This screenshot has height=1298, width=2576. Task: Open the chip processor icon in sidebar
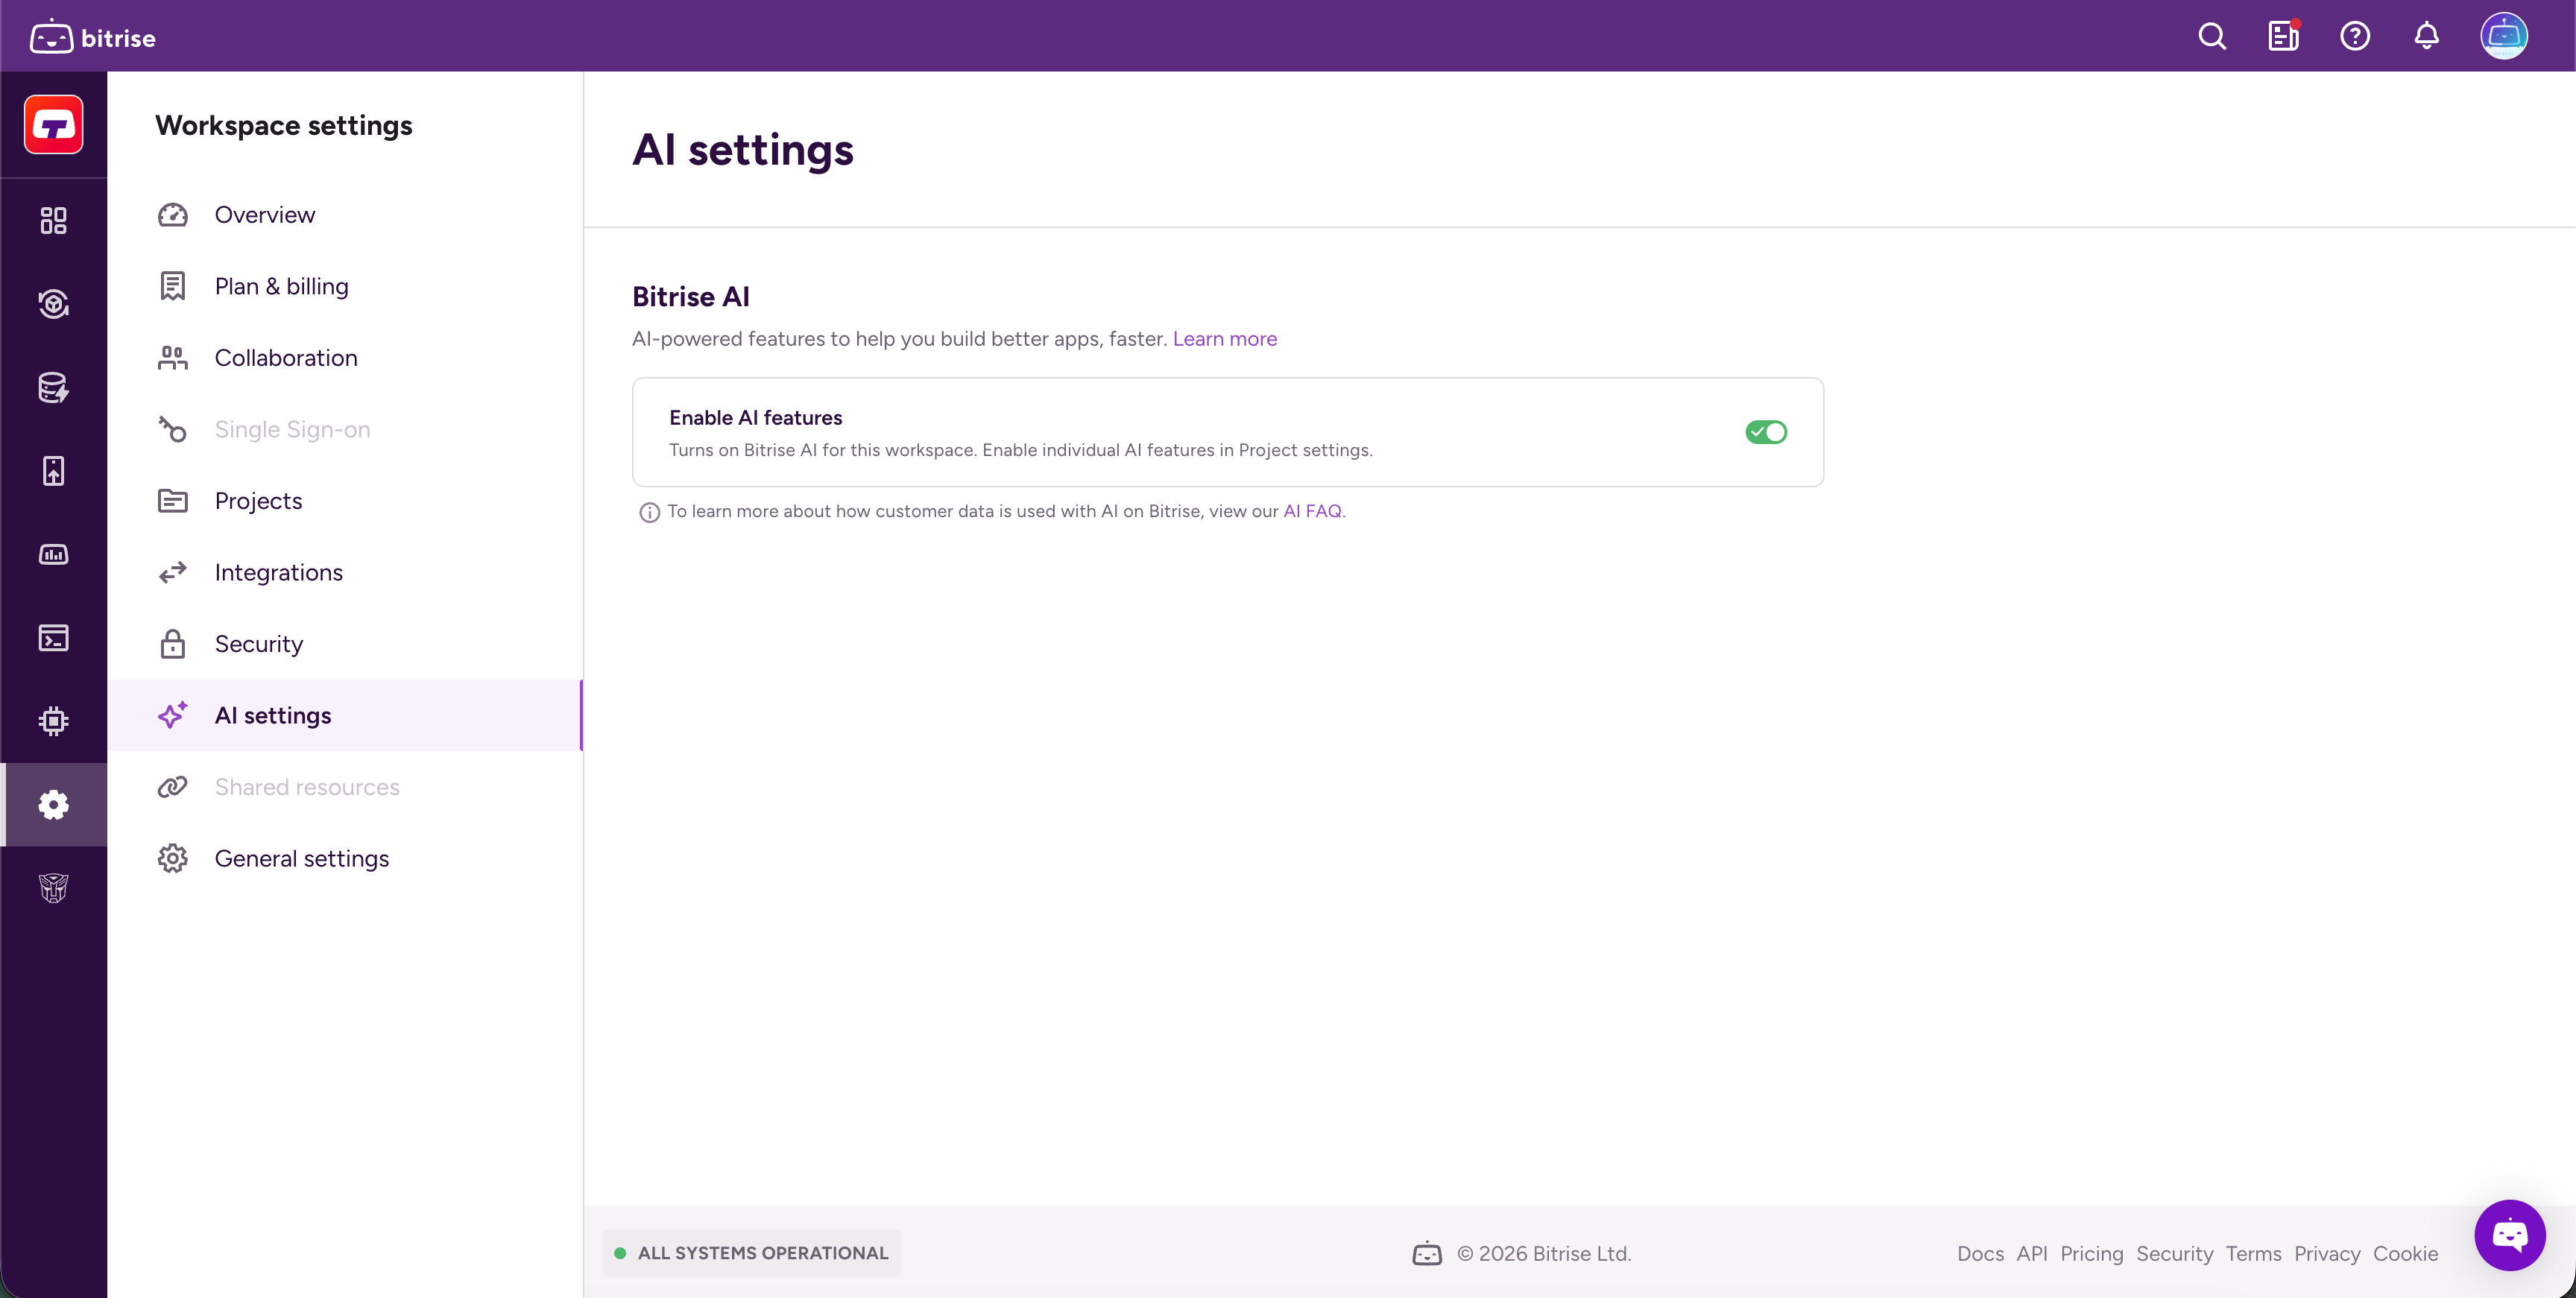[x=54, y=721]
